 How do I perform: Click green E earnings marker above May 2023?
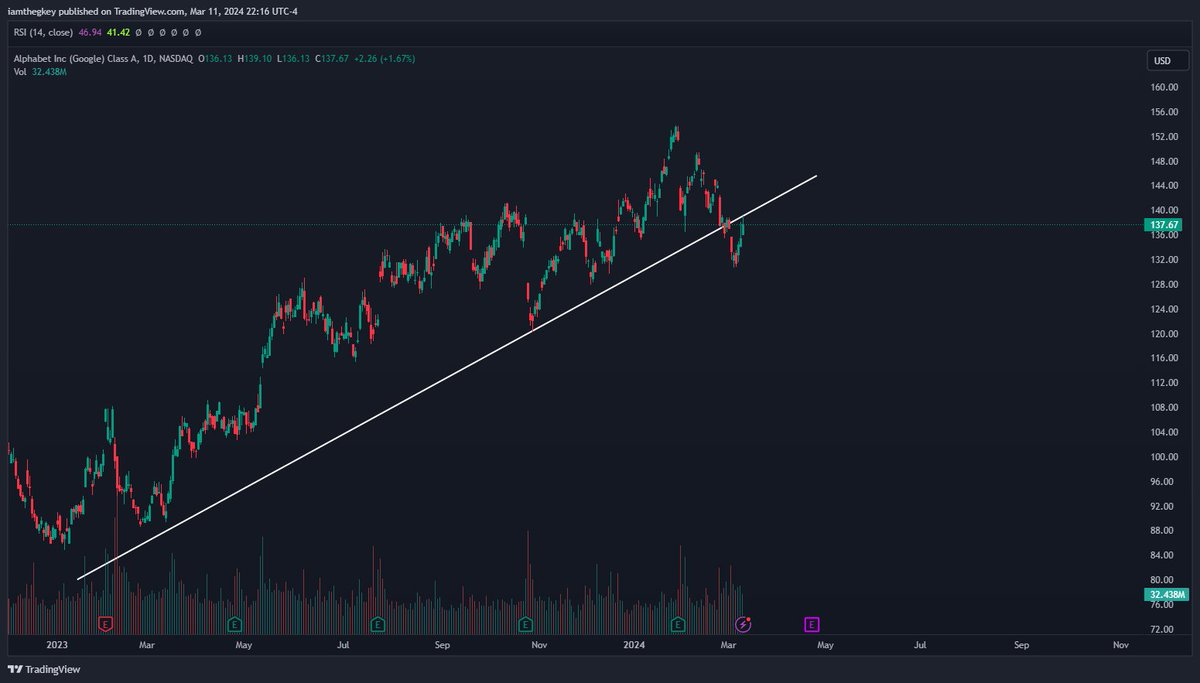pos(234,625)
